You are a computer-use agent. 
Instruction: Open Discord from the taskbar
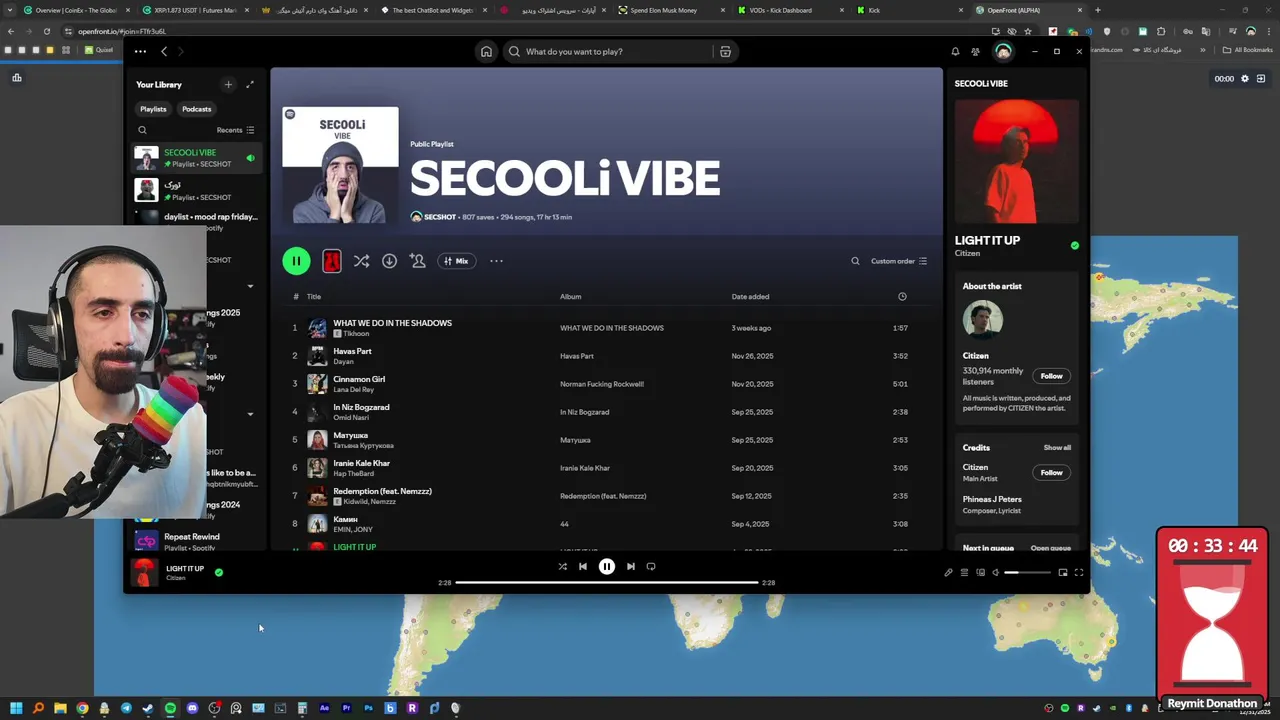coord(192,708)
